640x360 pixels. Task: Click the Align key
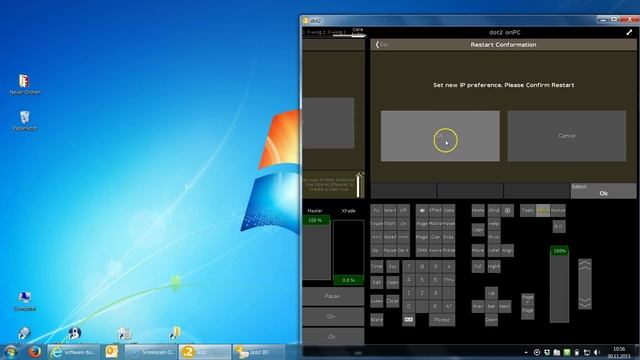pos(507,251)
